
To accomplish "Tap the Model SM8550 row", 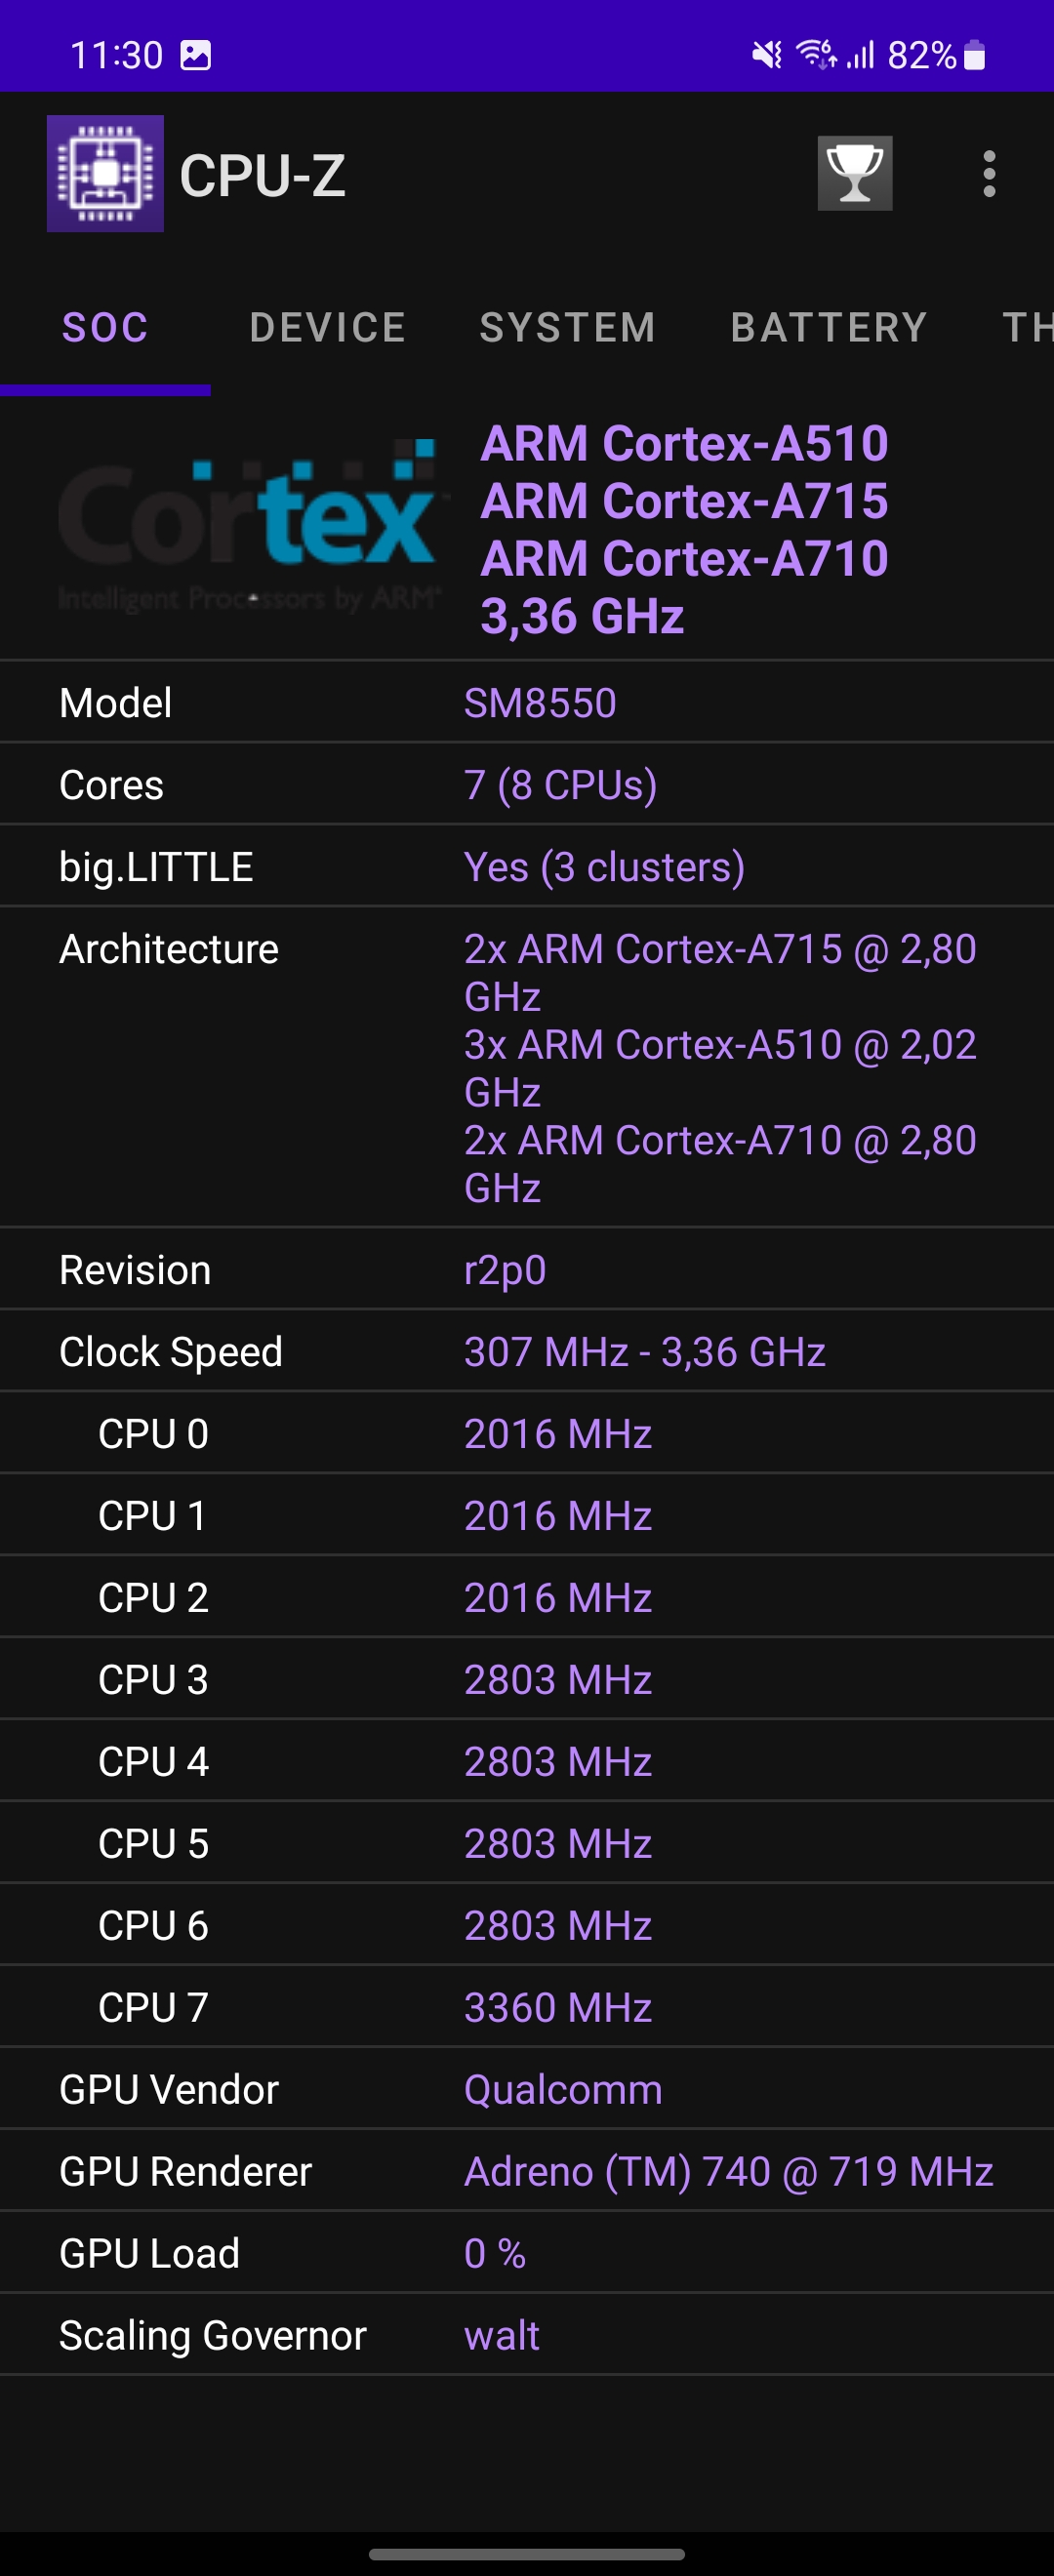I will 527,703.
